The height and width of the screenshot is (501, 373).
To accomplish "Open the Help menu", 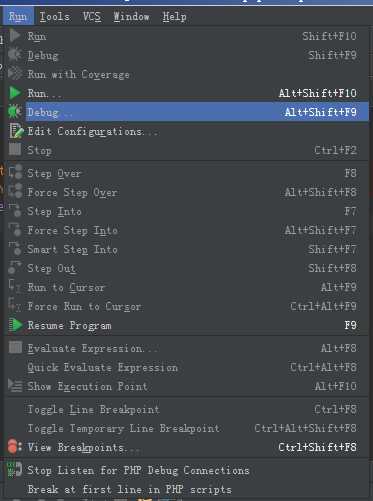I will [174, 16].
